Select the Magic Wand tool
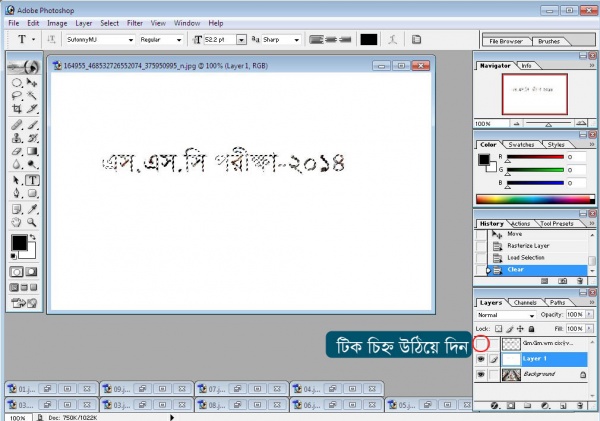The image size is (600, 421). click(x=32, y=96)
